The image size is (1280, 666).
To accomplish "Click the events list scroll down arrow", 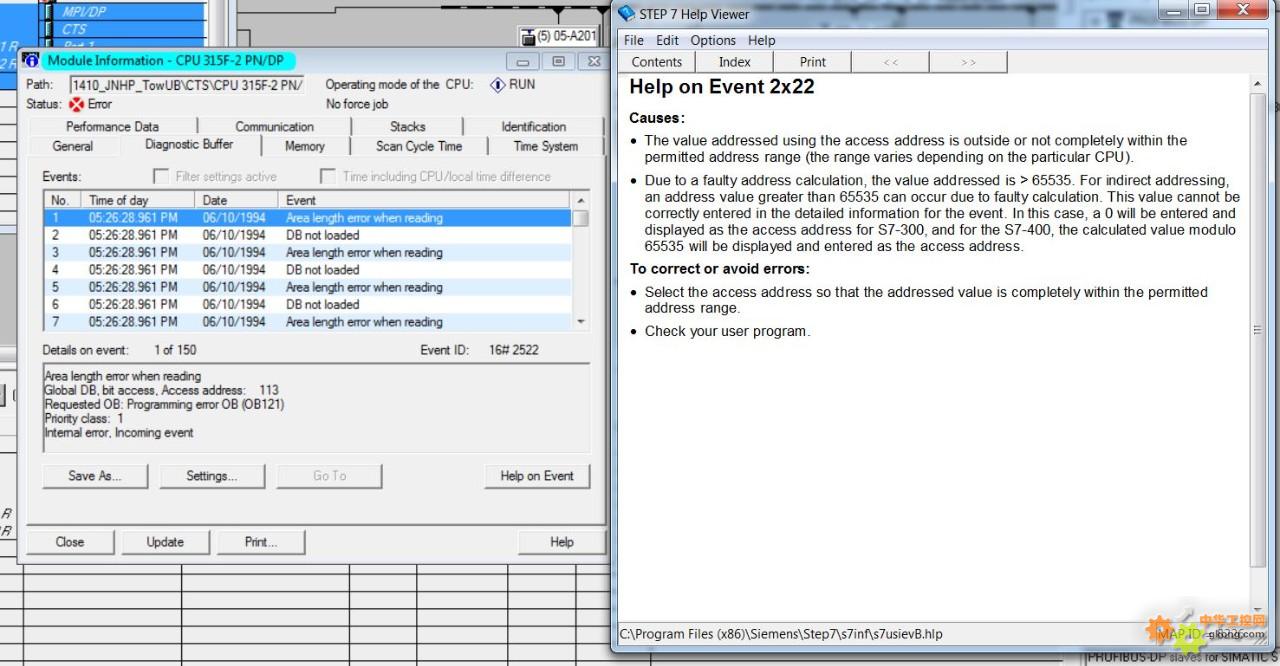I will 581,322.
